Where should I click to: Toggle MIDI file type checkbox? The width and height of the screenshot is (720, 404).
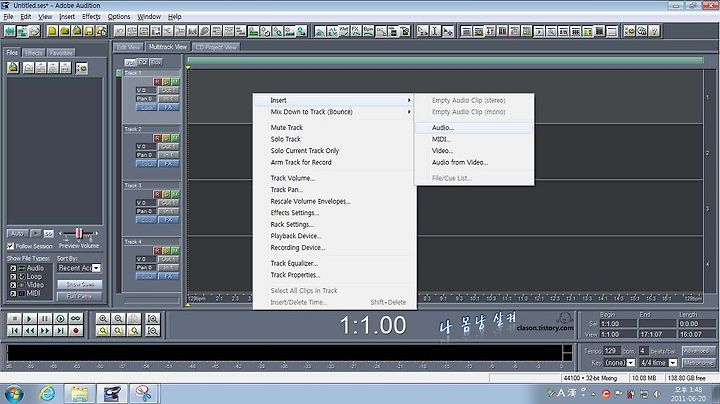click(13, 293)
